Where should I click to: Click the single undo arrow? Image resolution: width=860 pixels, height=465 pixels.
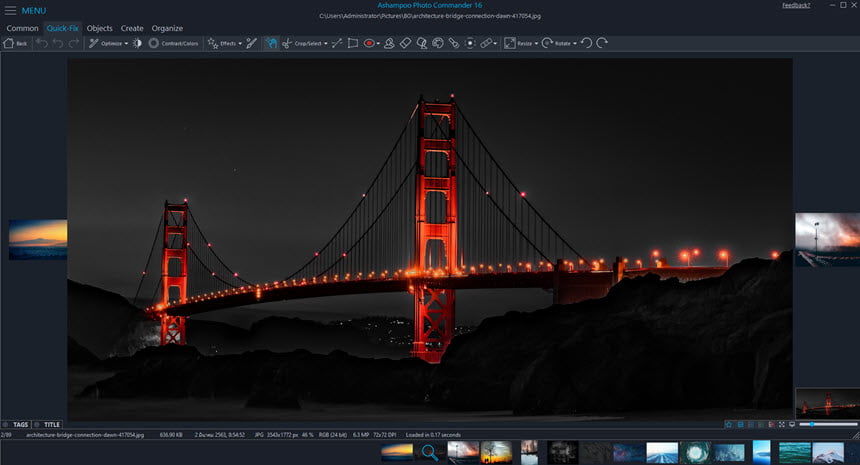[x=58, y=43]
